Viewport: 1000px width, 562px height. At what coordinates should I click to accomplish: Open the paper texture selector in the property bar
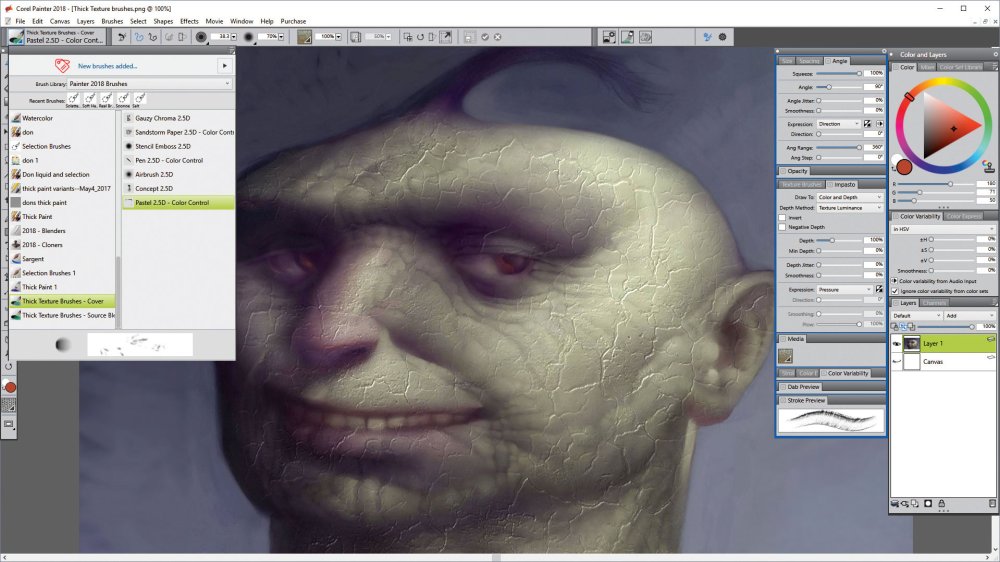(x=304, y=37)
